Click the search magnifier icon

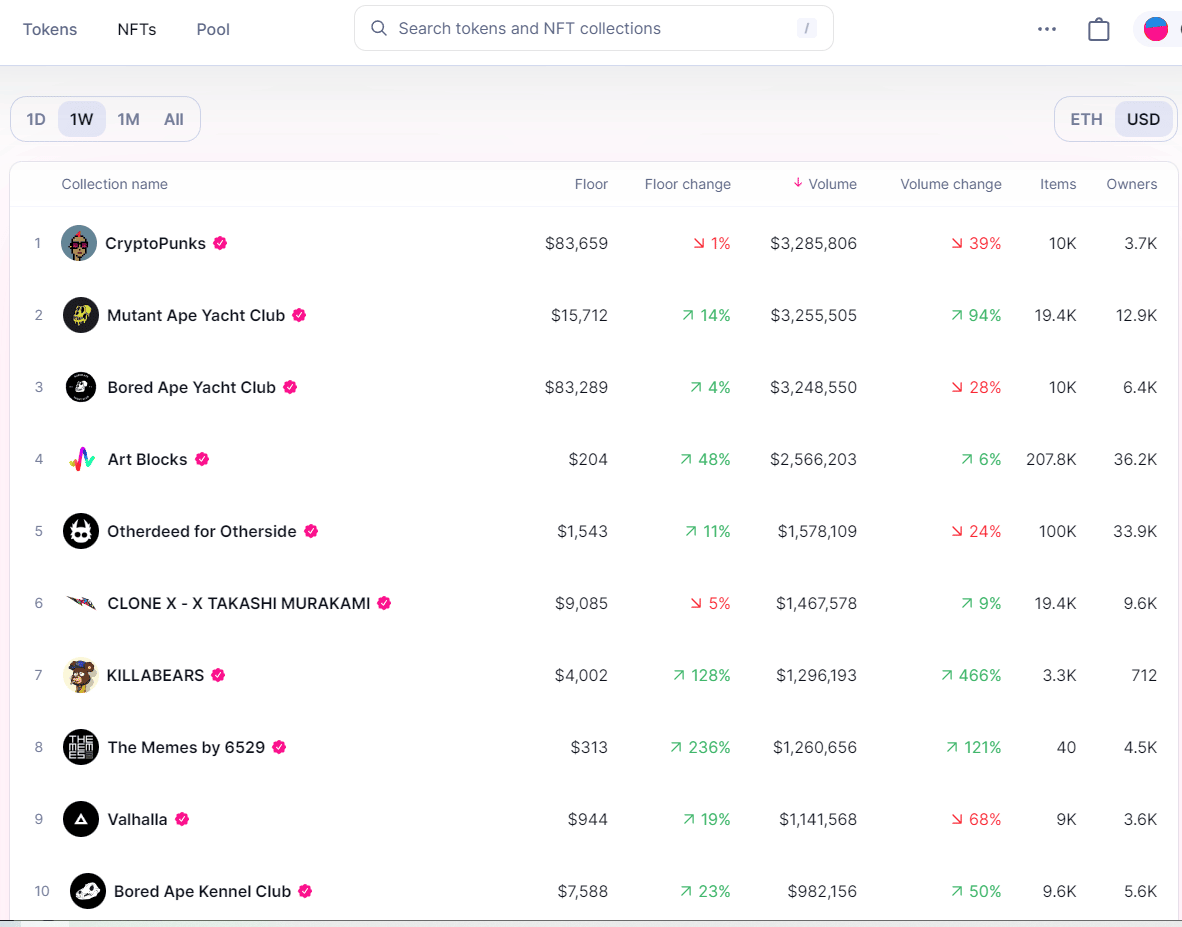point(379,29)
